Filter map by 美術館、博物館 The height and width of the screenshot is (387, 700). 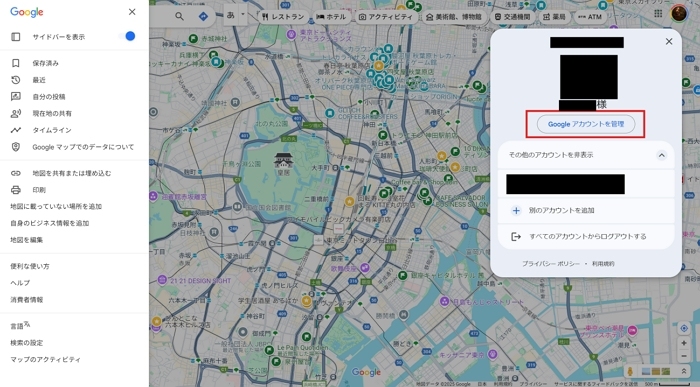click(454, 17)
